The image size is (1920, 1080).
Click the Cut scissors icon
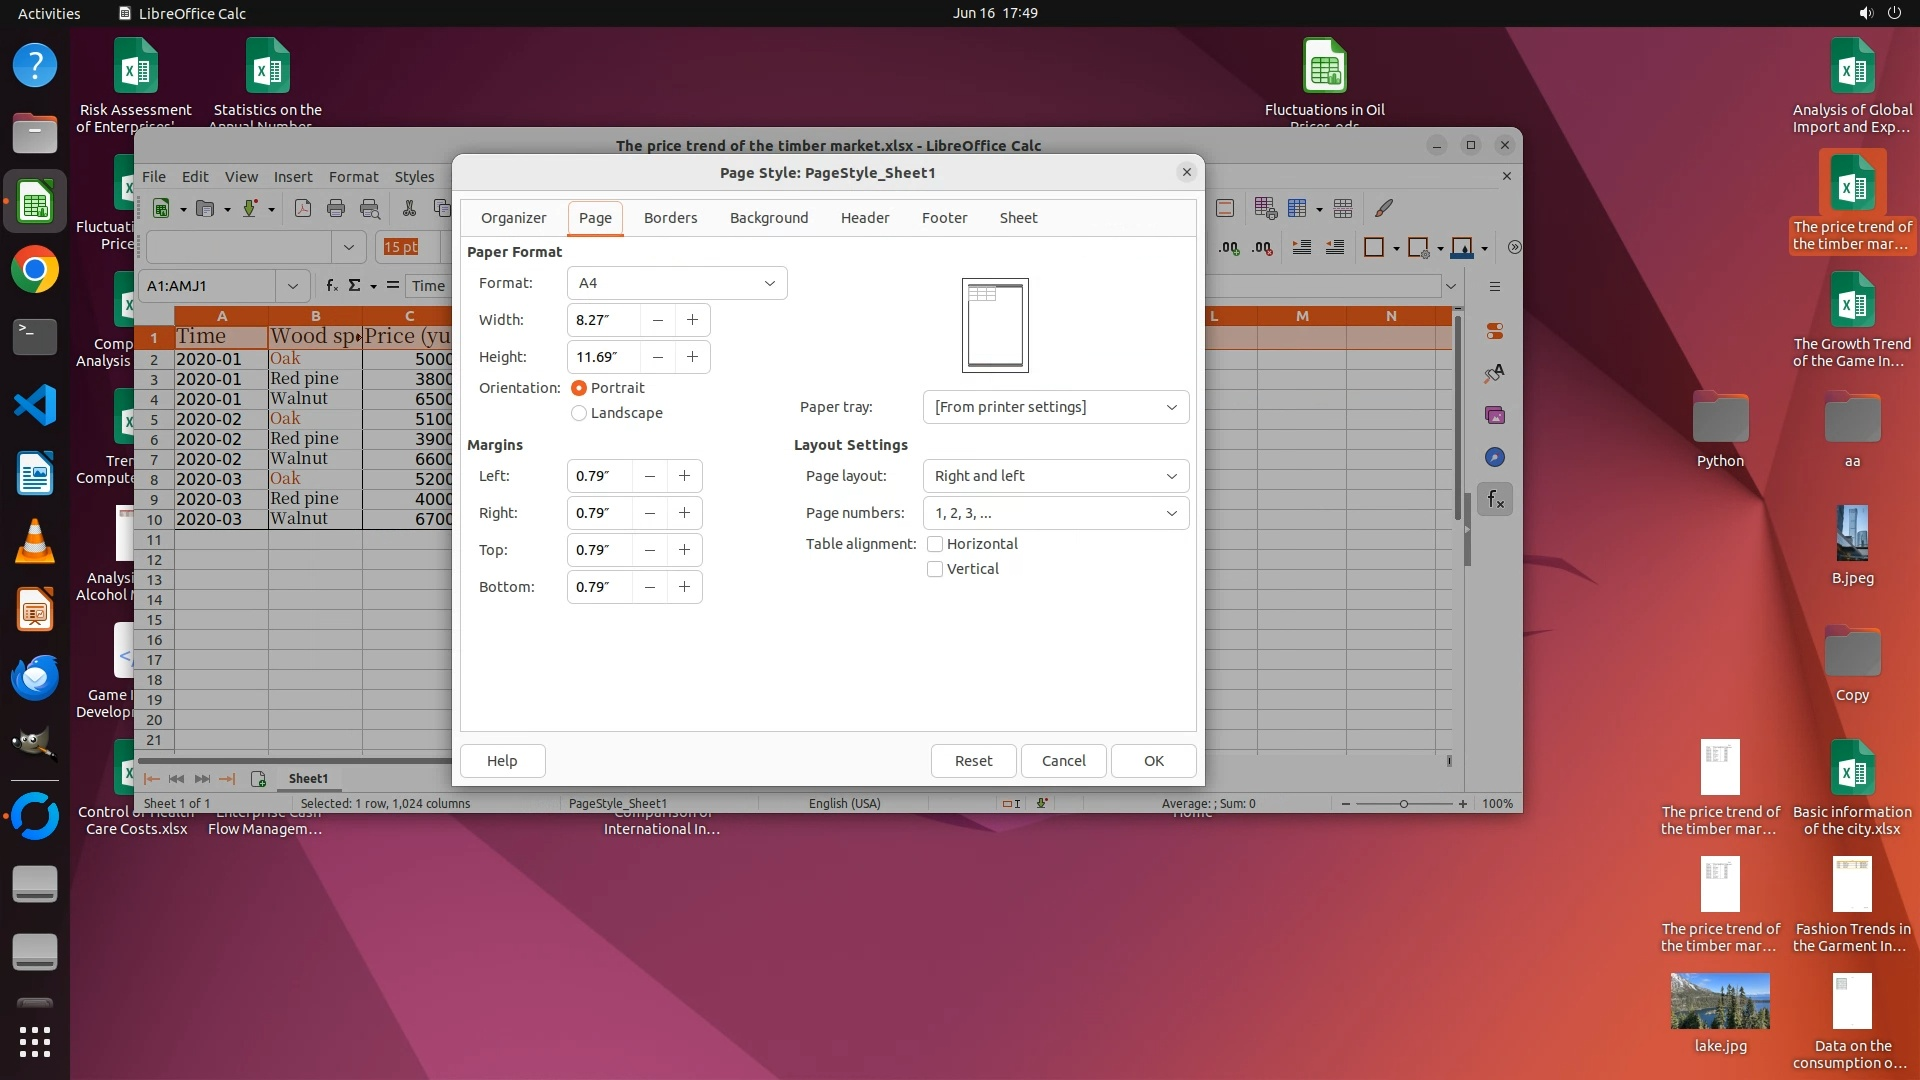pyautogui.click(x=409, y=208)
